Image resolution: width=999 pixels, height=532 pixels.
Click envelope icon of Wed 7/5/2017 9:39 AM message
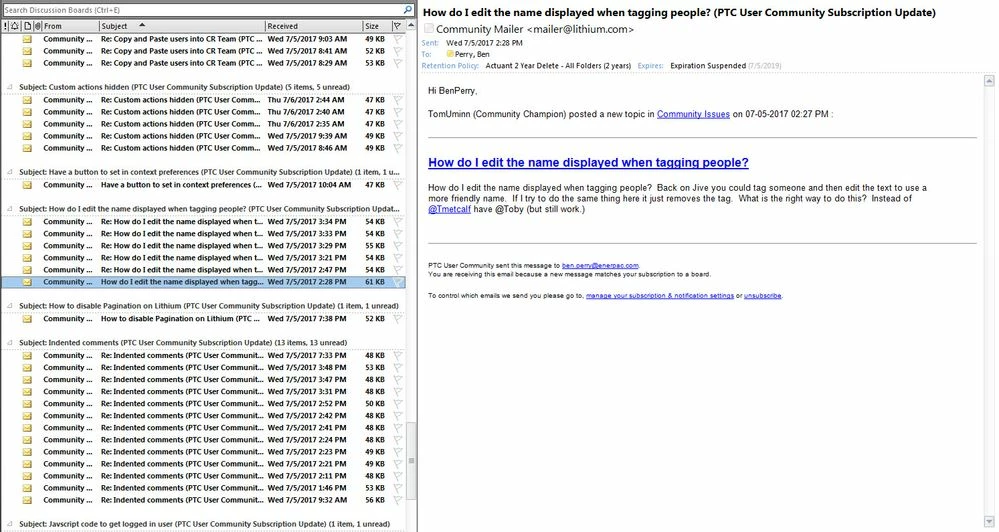click(x=27, y=136)
